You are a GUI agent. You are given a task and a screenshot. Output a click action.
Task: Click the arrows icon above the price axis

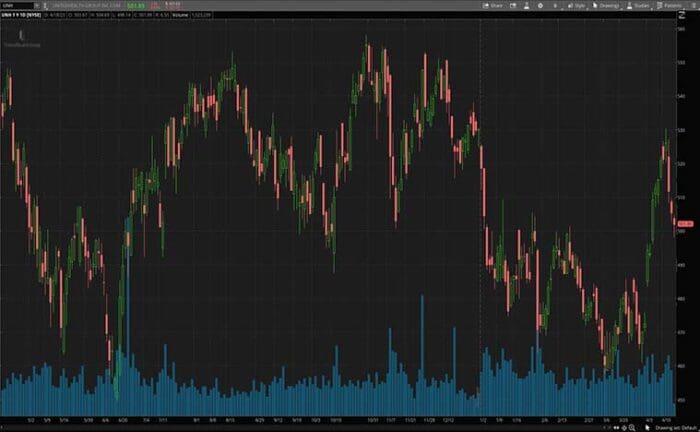682,15
